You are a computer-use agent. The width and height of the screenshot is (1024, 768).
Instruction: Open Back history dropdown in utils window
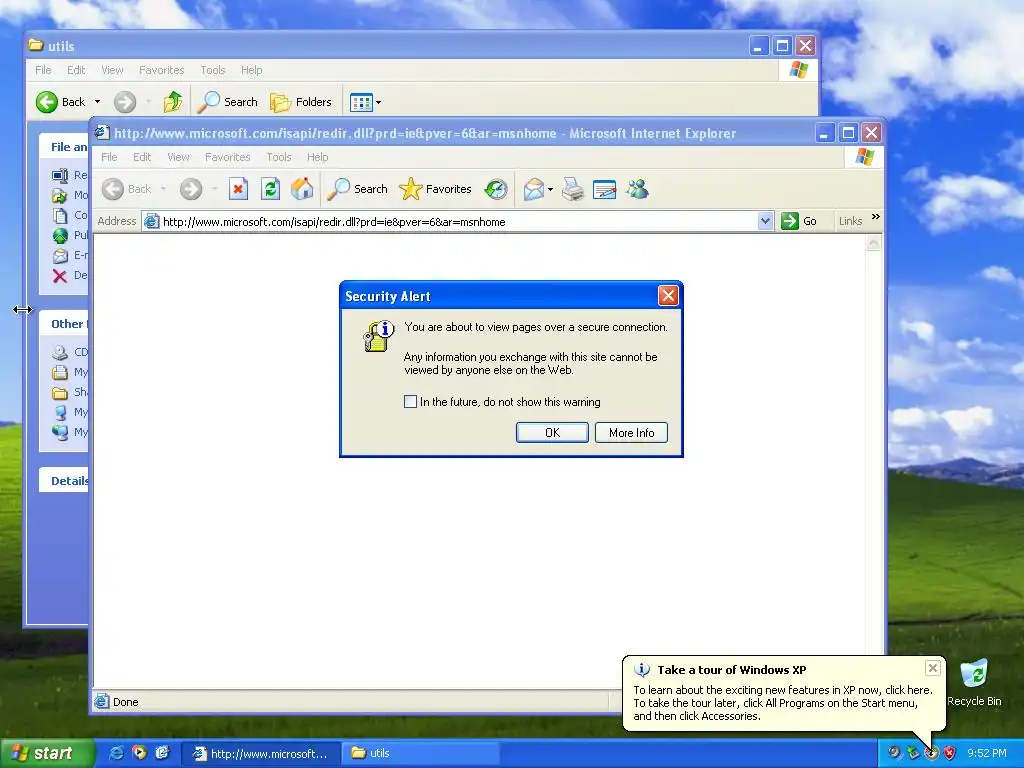(x=97, y=102)
